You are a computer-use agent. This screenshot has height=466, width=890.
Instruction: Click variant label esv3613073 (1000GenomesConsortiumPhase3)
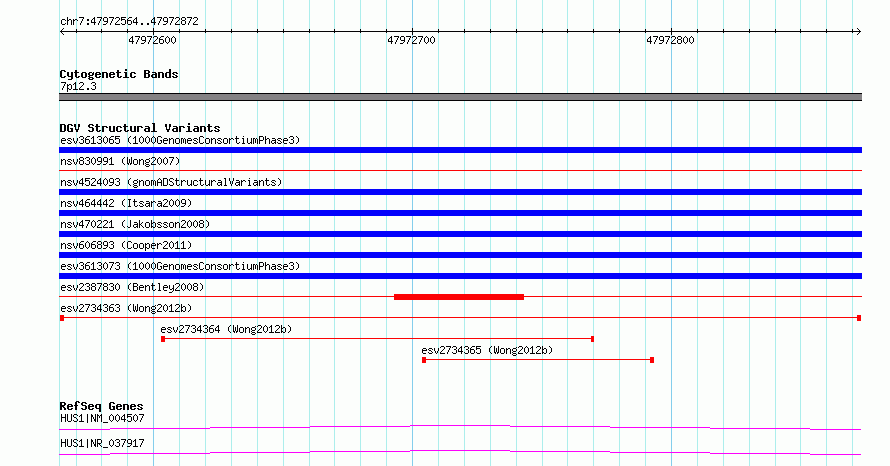tap(180, 266)
